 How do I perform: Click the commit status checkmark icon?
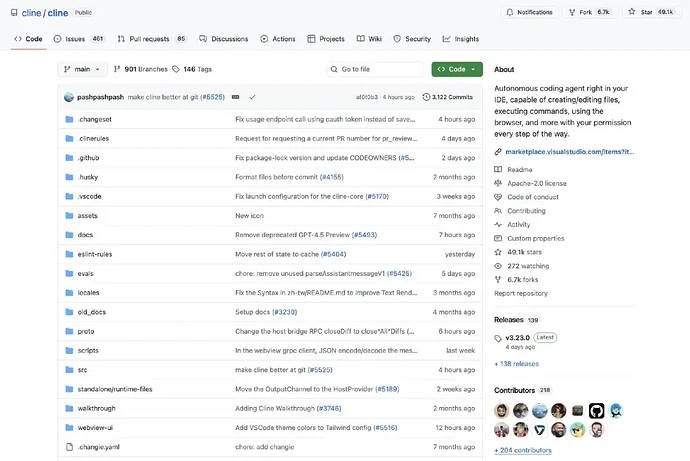(x=252, y=97)
